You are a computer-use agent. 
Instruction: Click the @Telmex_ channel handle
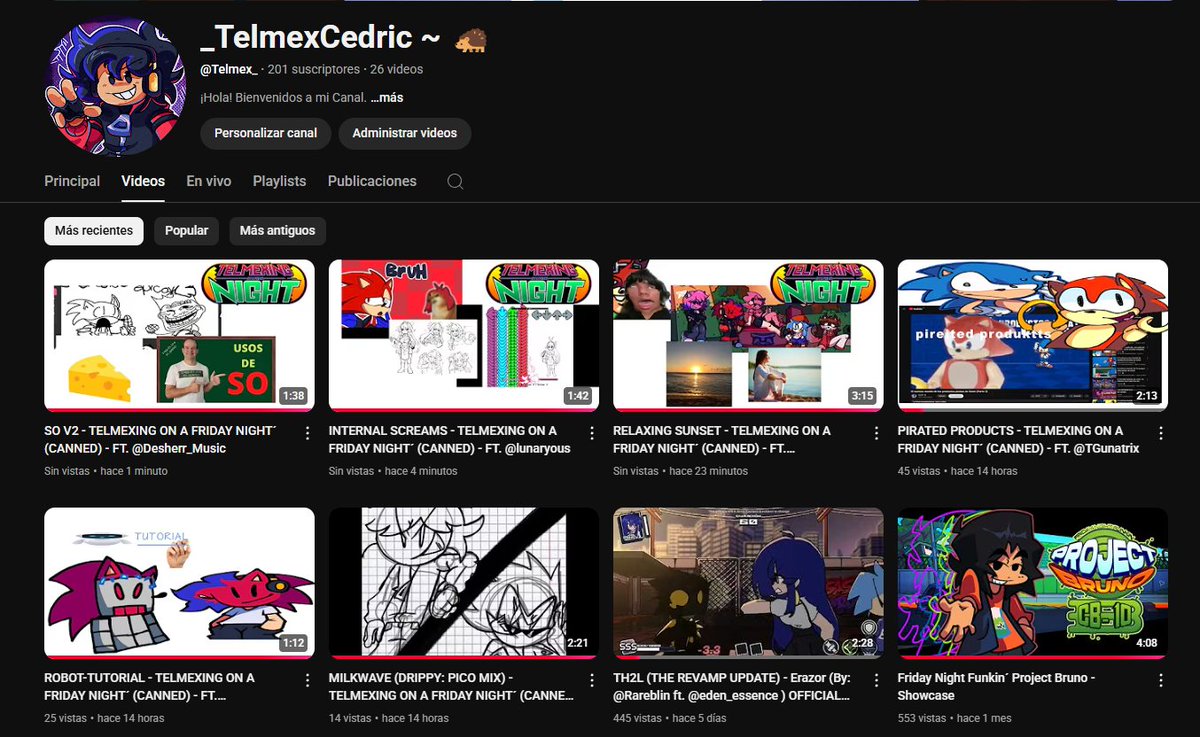click(x=229, y=69)
